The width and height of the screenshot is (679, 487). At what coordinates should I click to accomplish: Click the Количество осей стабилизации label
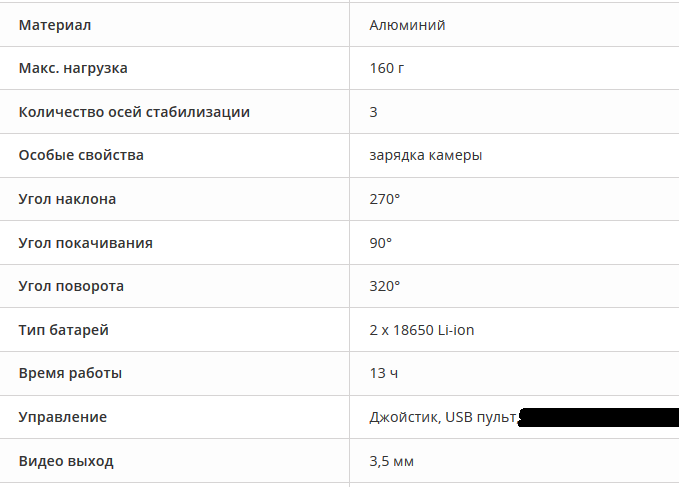(x=134, y=112)
